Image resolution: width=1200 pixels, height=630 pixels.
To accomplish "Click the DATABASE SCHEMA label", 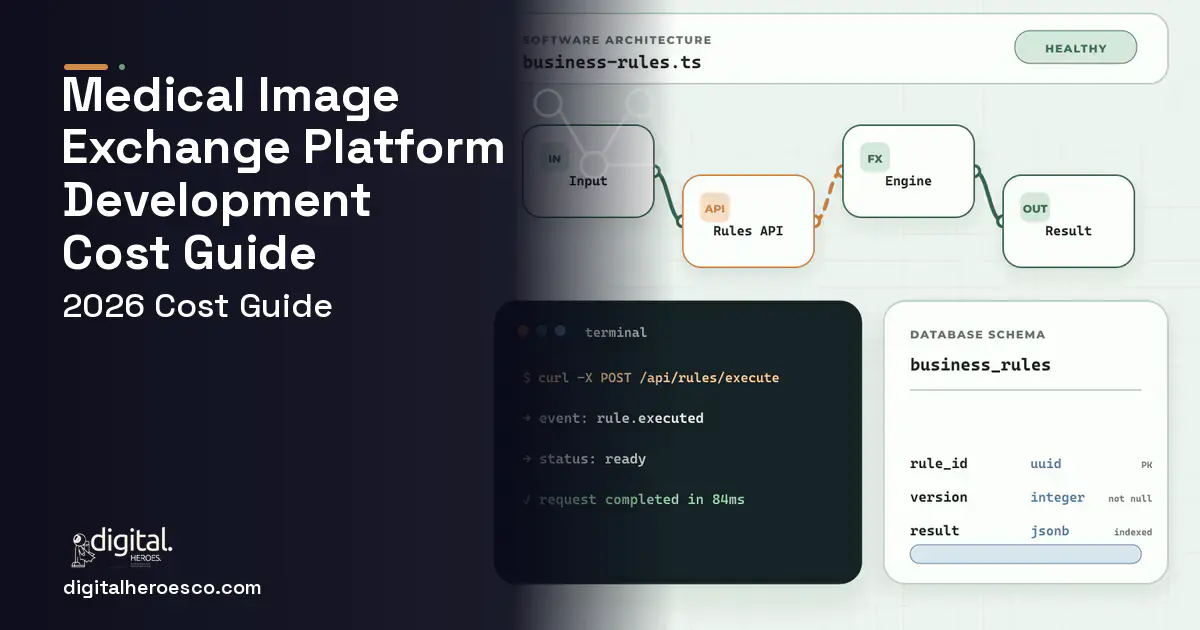I will click(977, 335).
